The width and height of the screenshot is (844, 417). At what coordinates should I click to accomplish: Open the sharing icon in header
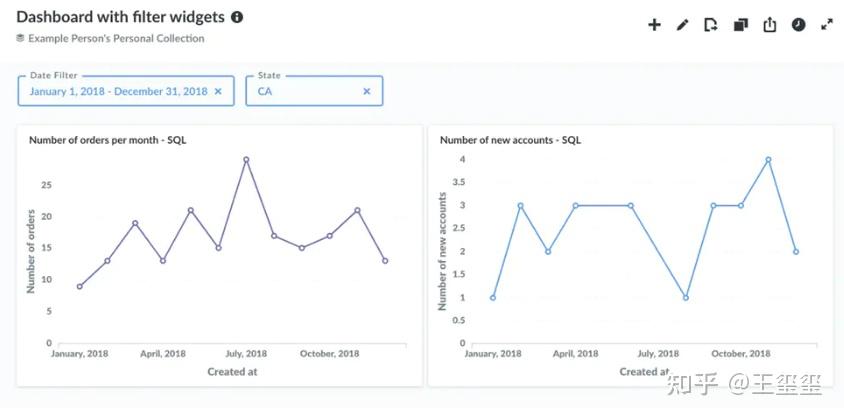click(769, 25)
